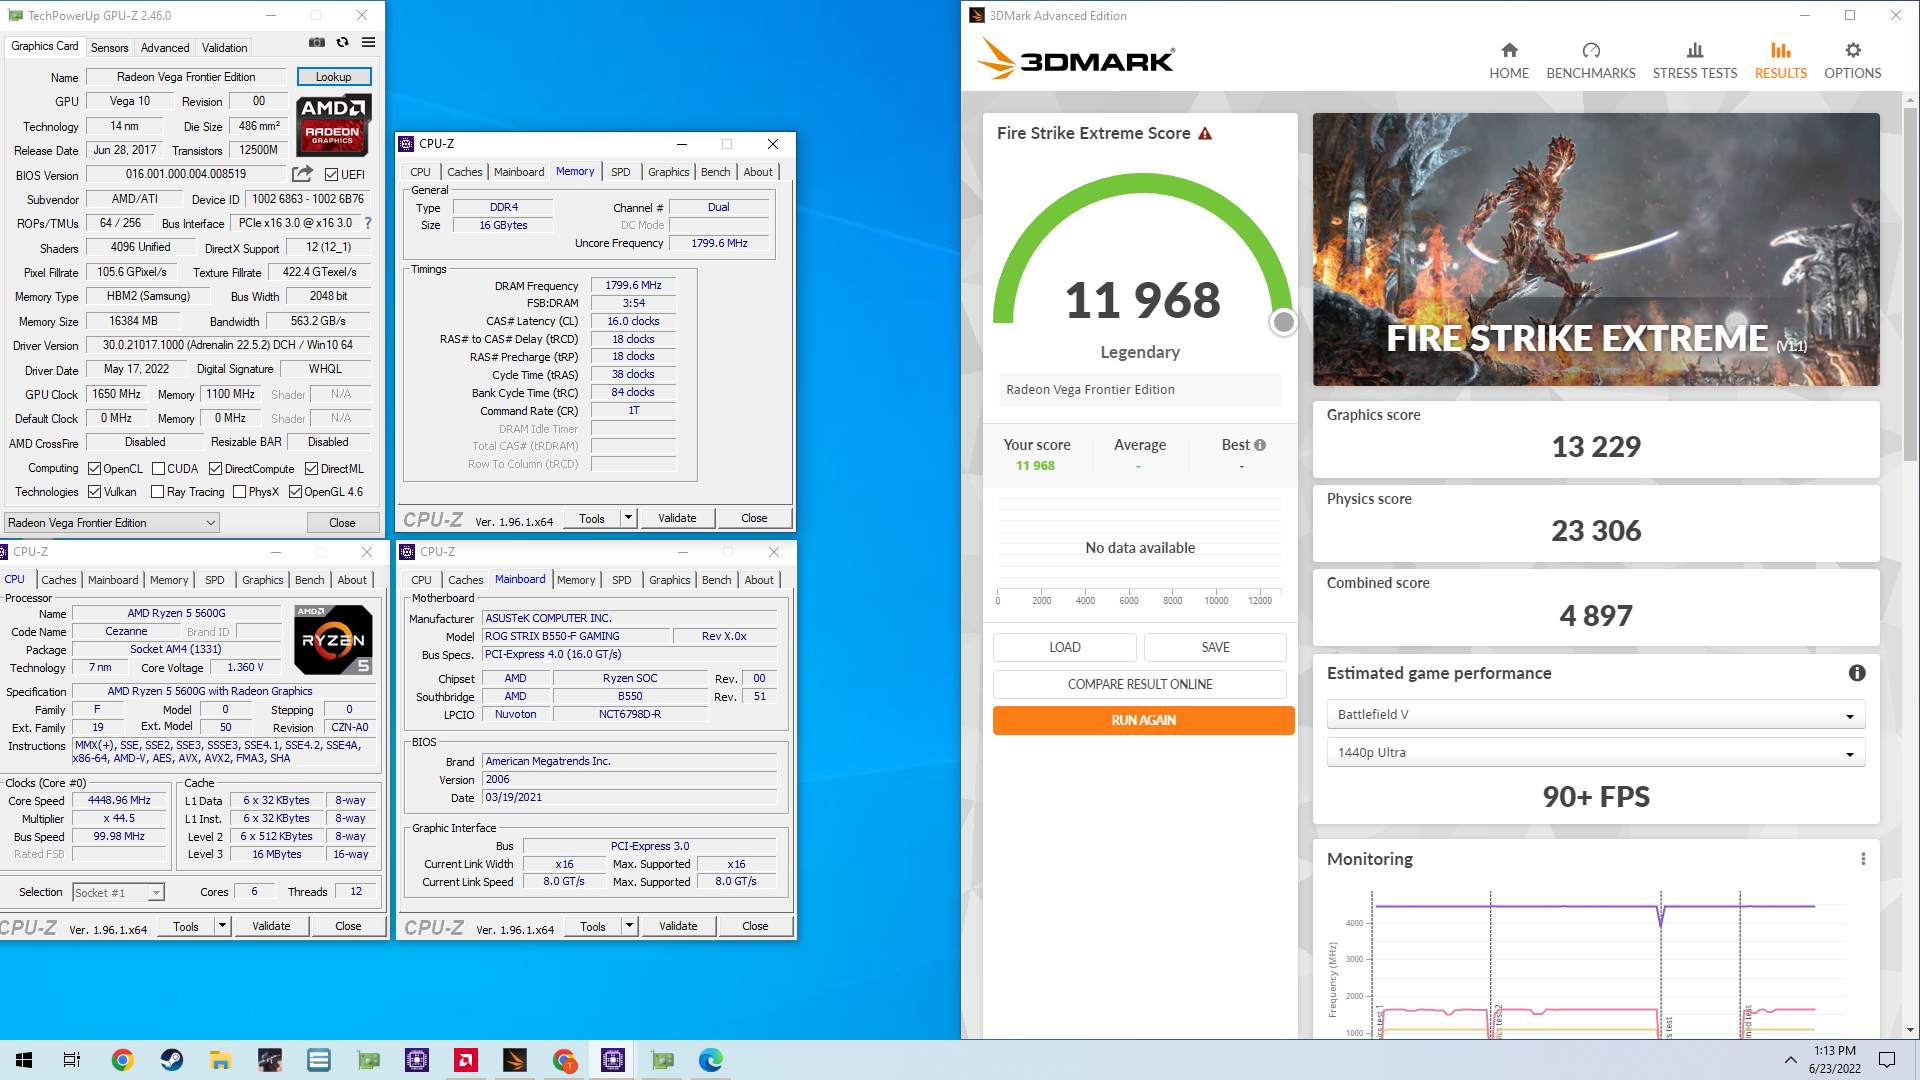Click score gauge end handle

pos(1283,322)
